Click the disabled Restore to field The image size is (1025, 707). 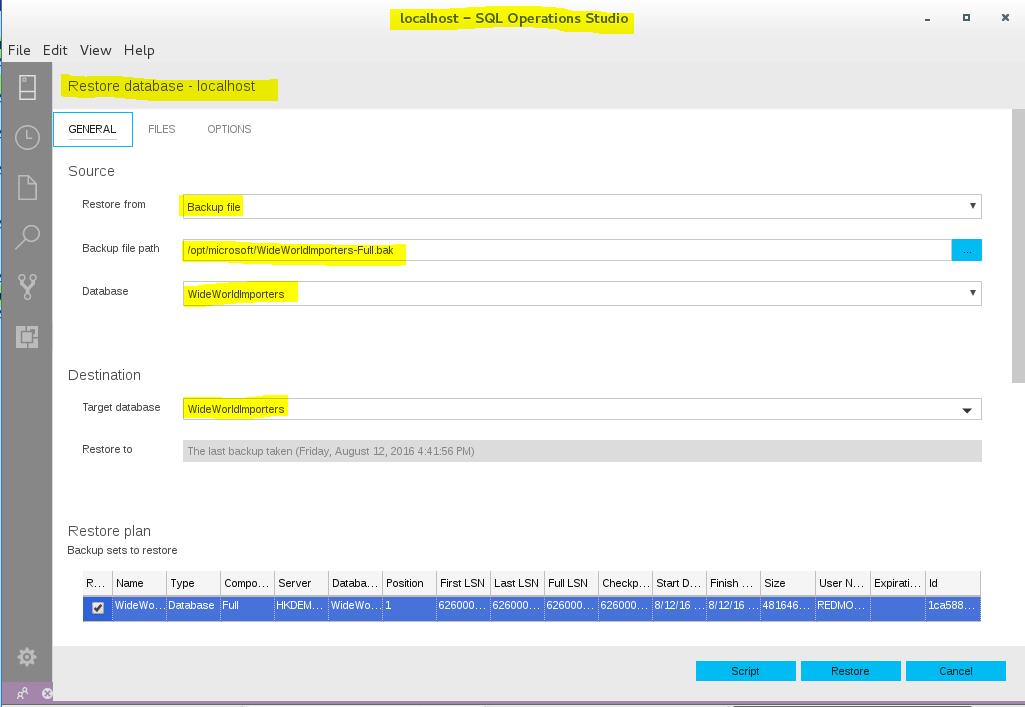coord(582,451)
